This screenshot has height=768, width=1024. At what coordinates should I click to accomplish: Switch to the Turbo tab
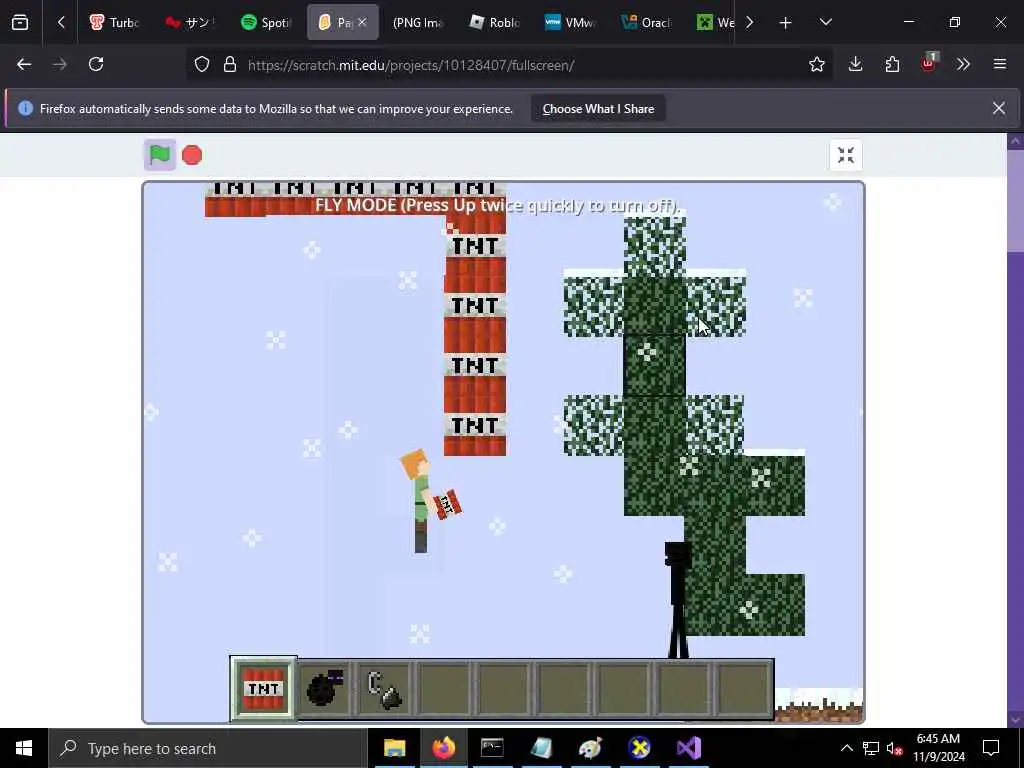point(115,23)
